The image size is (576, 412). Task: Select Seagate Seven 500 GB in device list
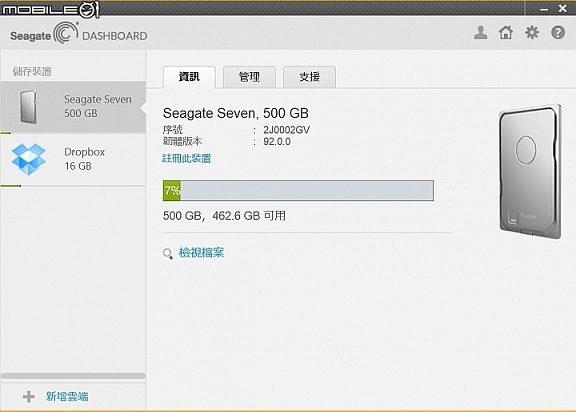73,106
